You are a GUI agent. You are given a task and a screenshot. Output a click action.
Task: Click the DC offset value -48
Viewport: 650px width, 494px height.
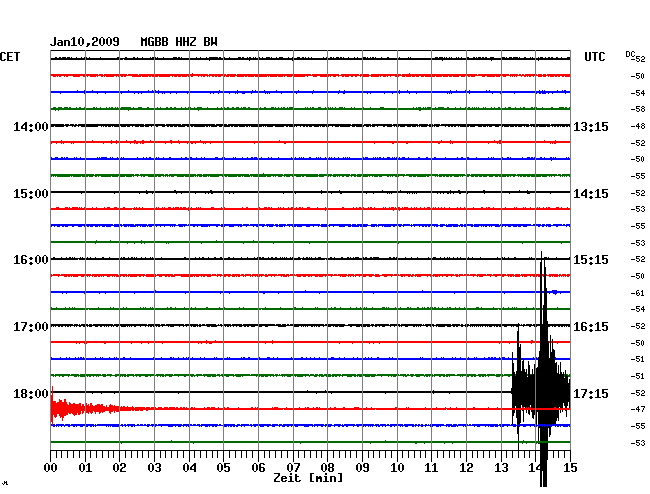638,126
